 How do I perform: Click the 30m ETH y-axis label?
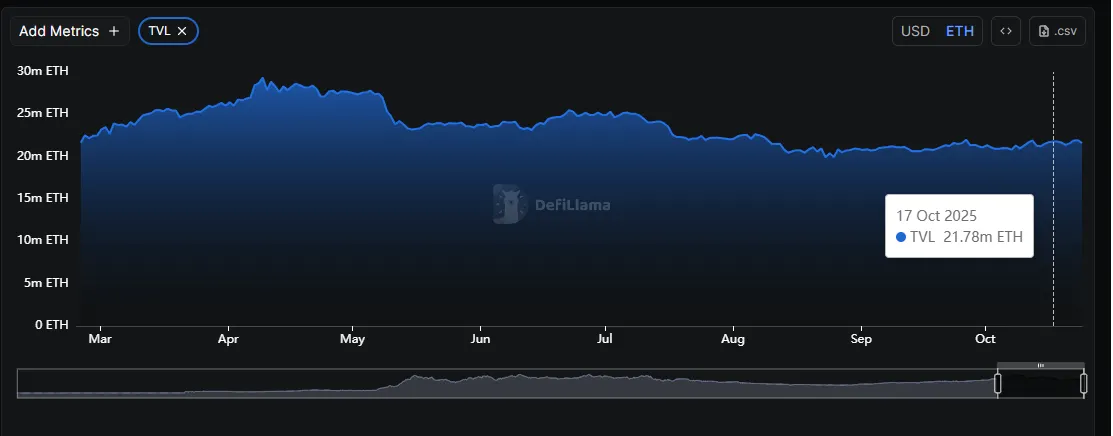point(42,71)
